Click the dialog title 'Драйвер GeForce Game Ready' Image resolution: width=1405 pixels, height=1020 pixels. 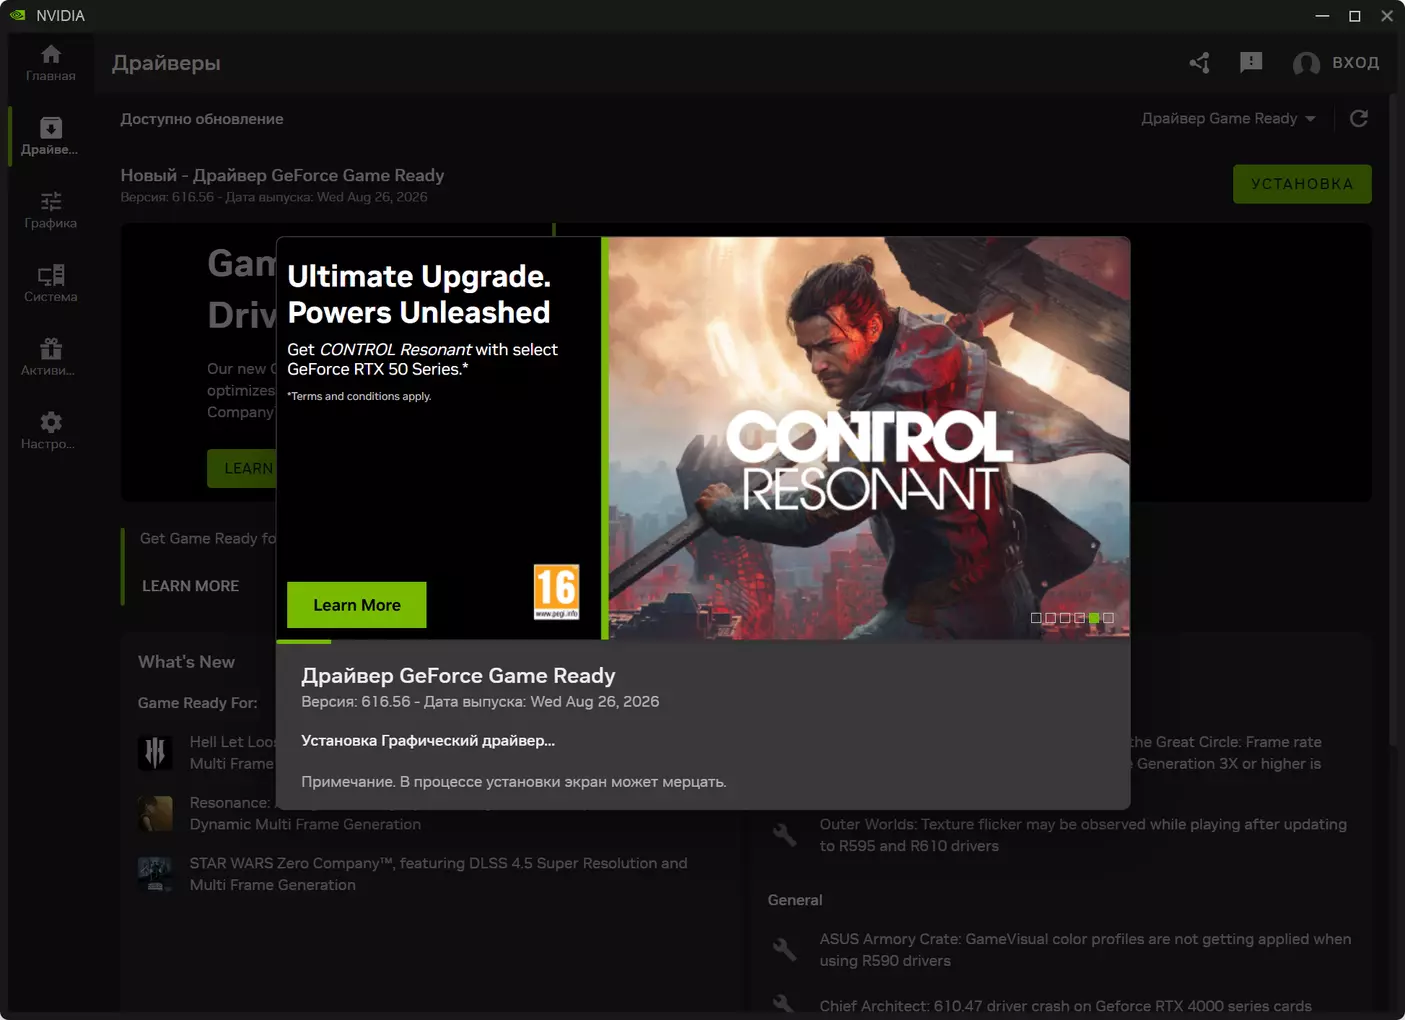[x=458, y=676]
